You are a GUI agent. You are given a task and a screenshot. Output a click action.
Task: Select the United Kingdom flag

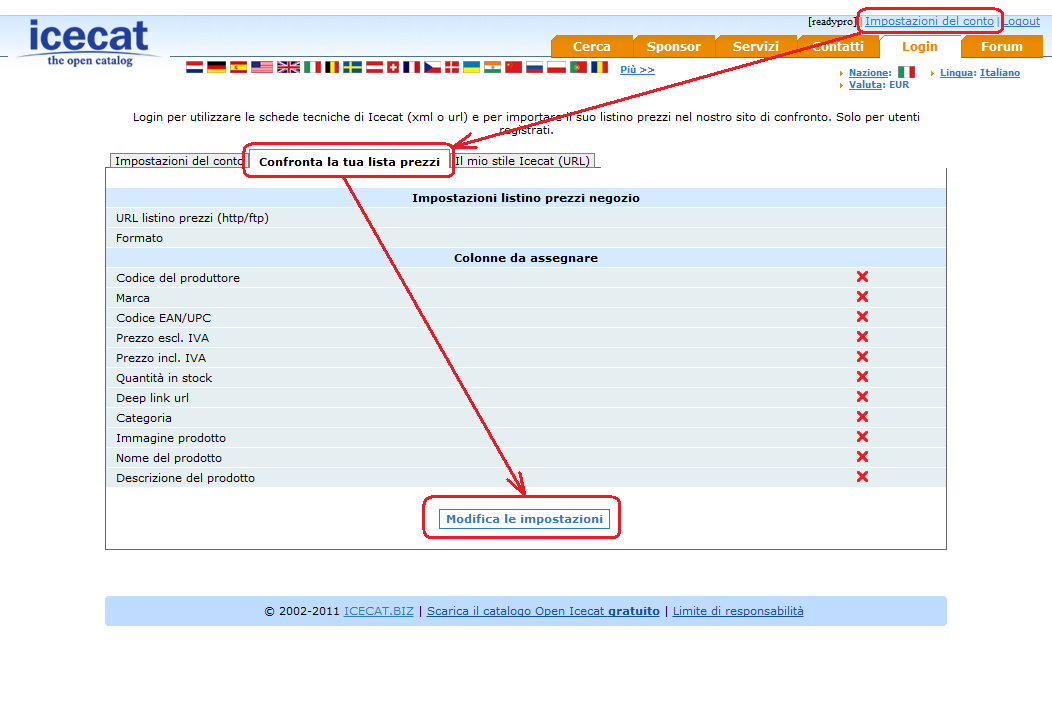(288, 67)
